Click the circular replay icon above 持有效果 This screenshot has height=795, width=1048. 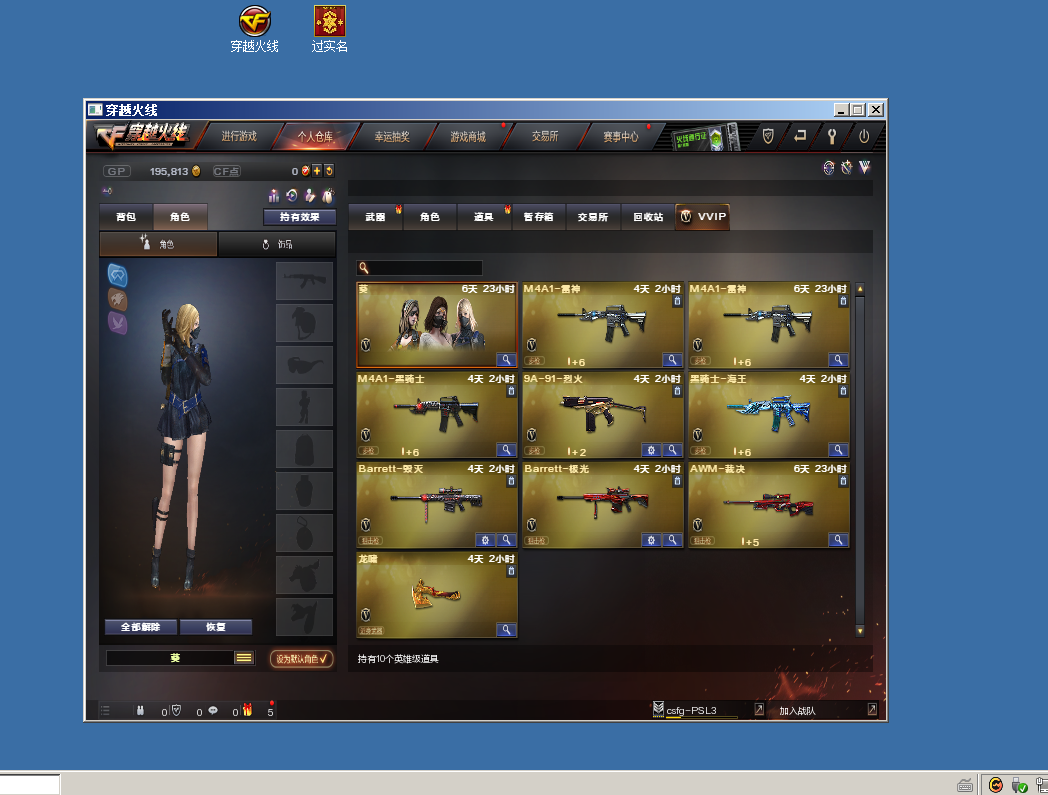[x=292, y=196]
